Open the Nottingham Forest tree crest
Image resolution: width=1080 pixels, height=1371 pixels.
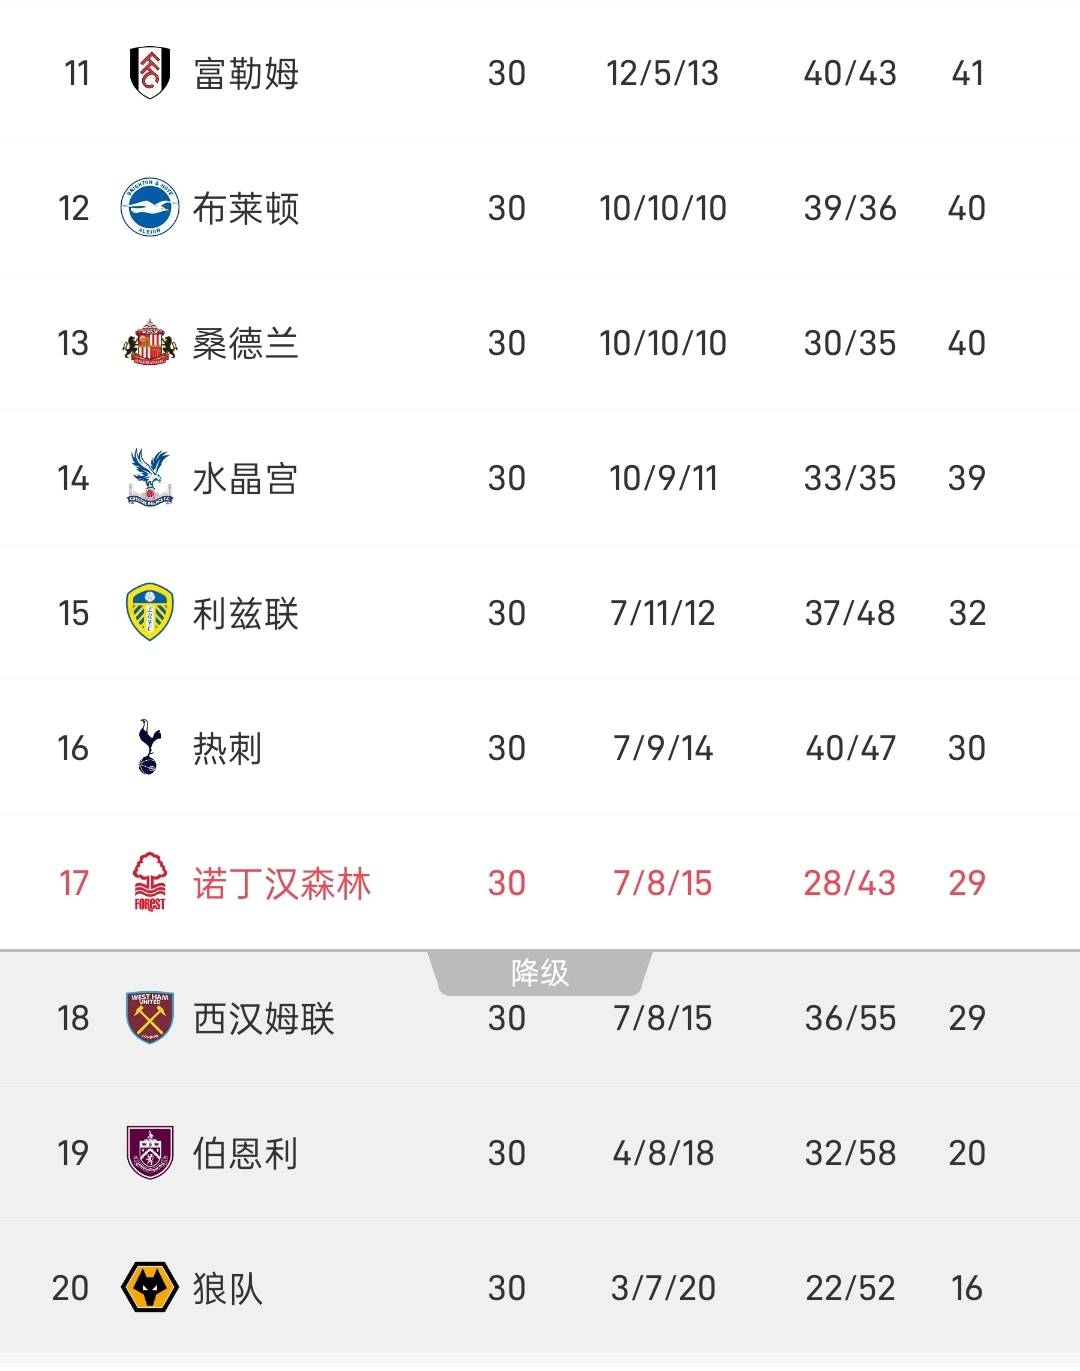150,882
